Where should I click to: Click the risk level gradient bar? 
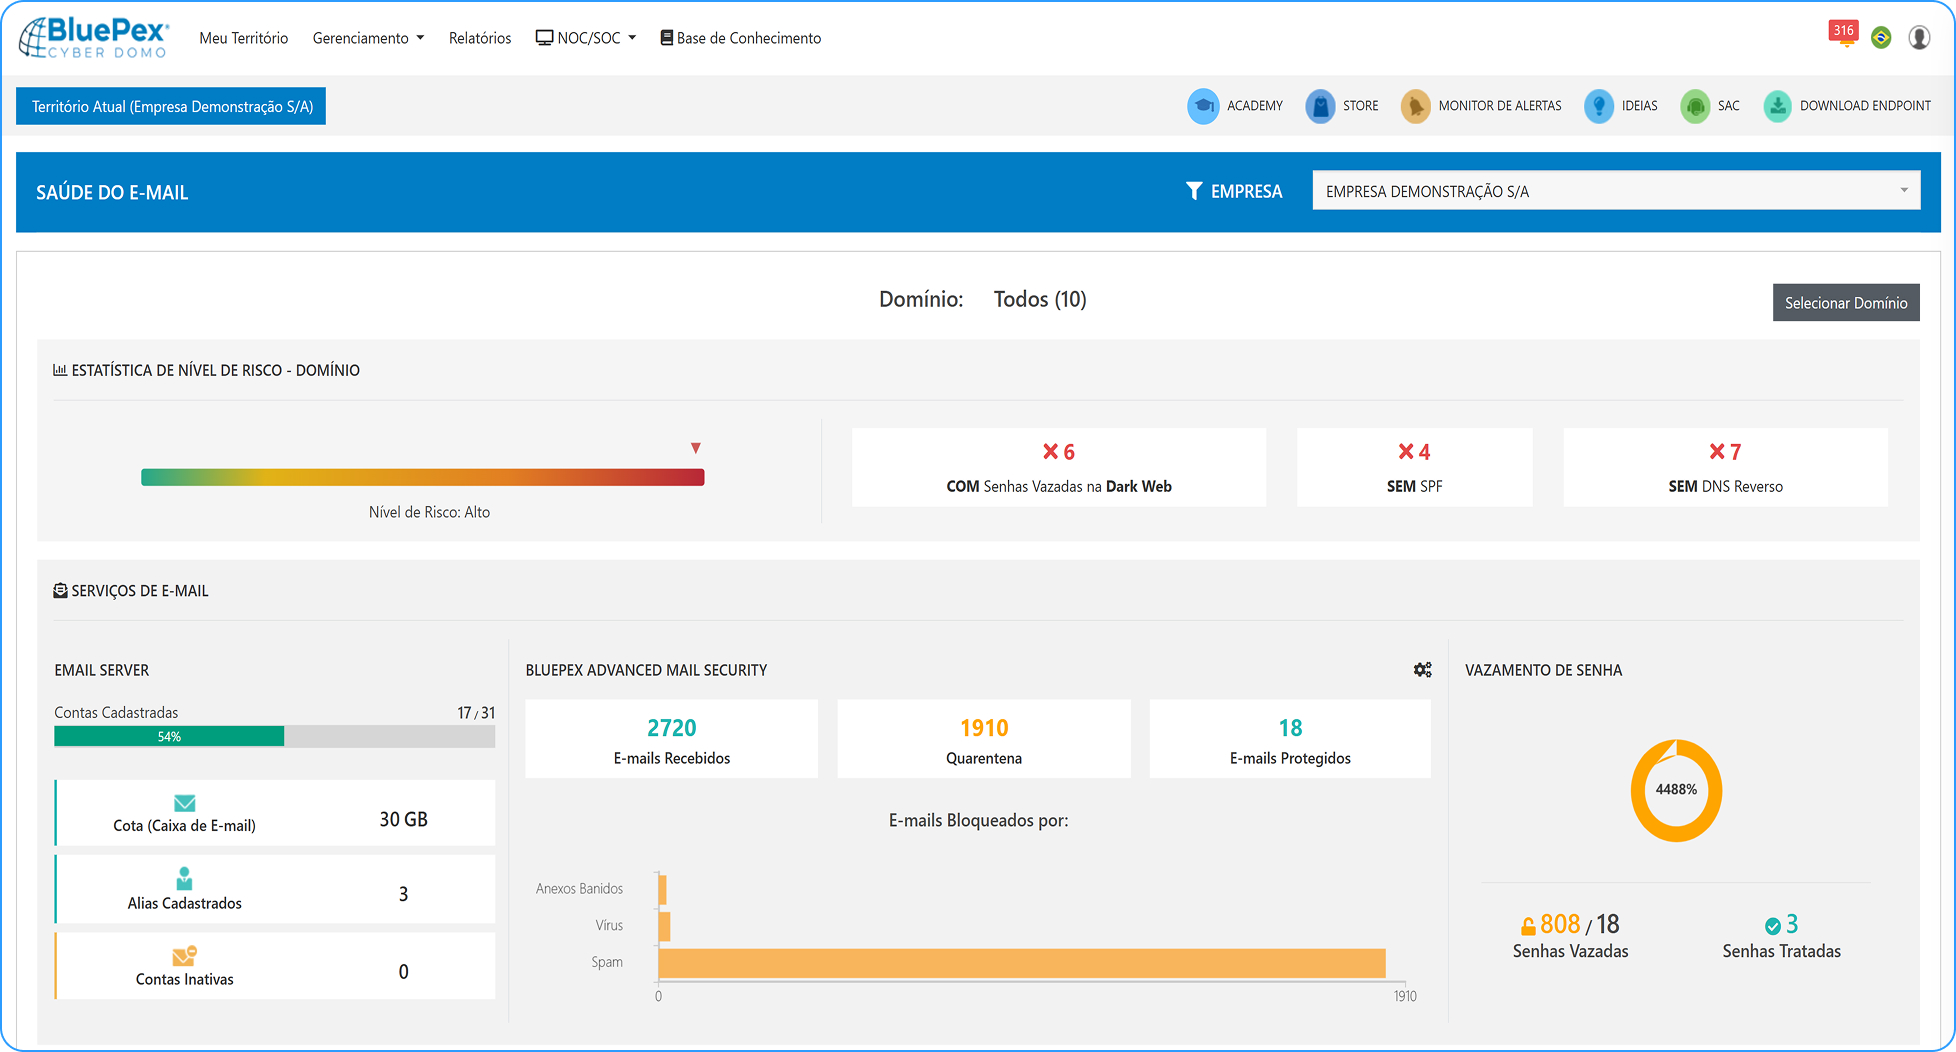click(x=423, y=478)
